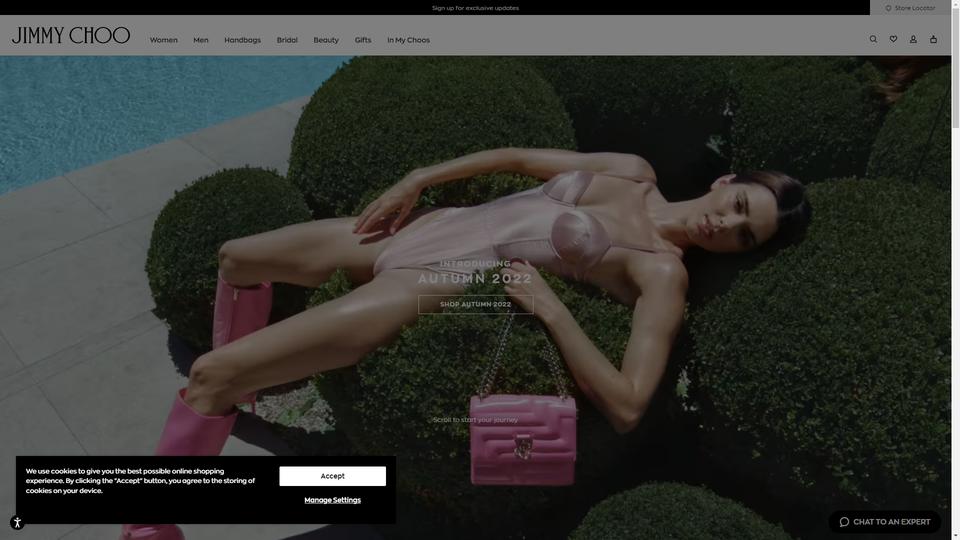Click the Store Locator pin icon
The image size is (960, 540).
(x=888, y=8)
